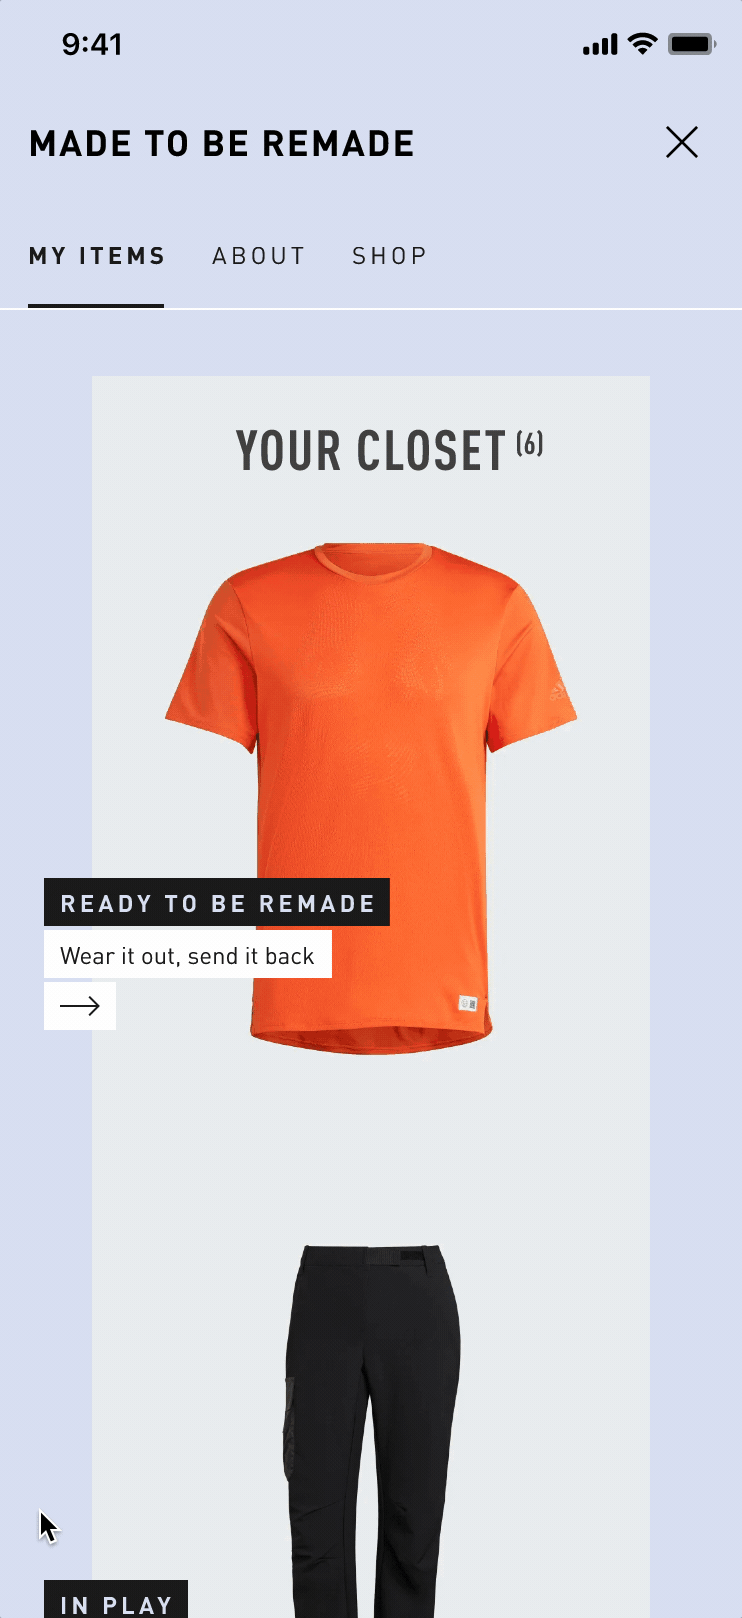Tap the Wi-Fi icon in status bar
This screenshot has height=1618, width=742.
coord(643,44)
